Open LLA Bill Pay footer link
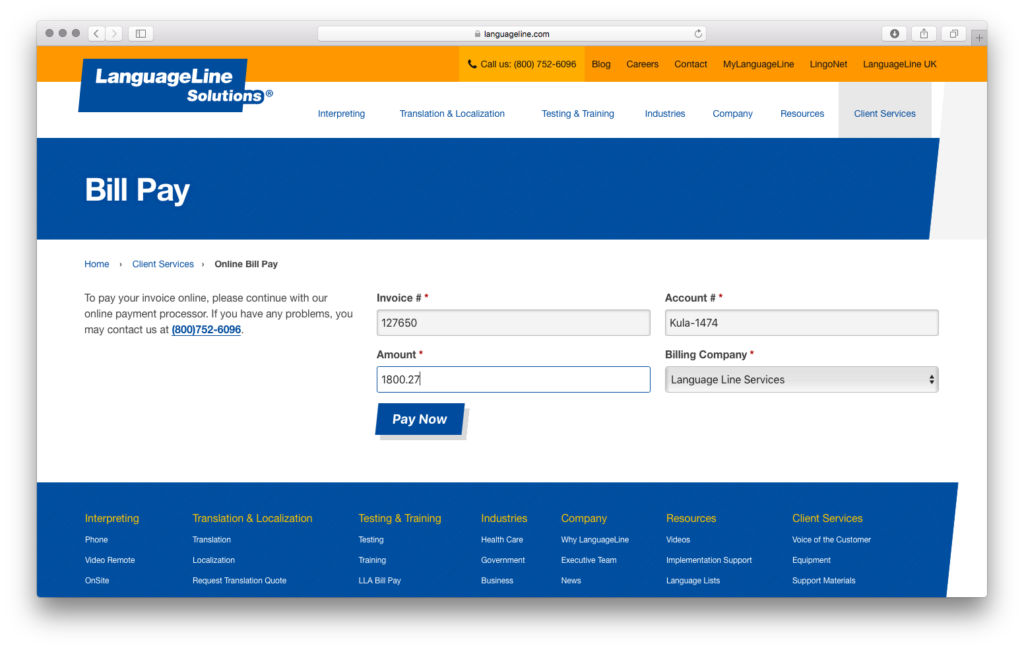This screenshot has width=1024, height=650. pos(379,580)
